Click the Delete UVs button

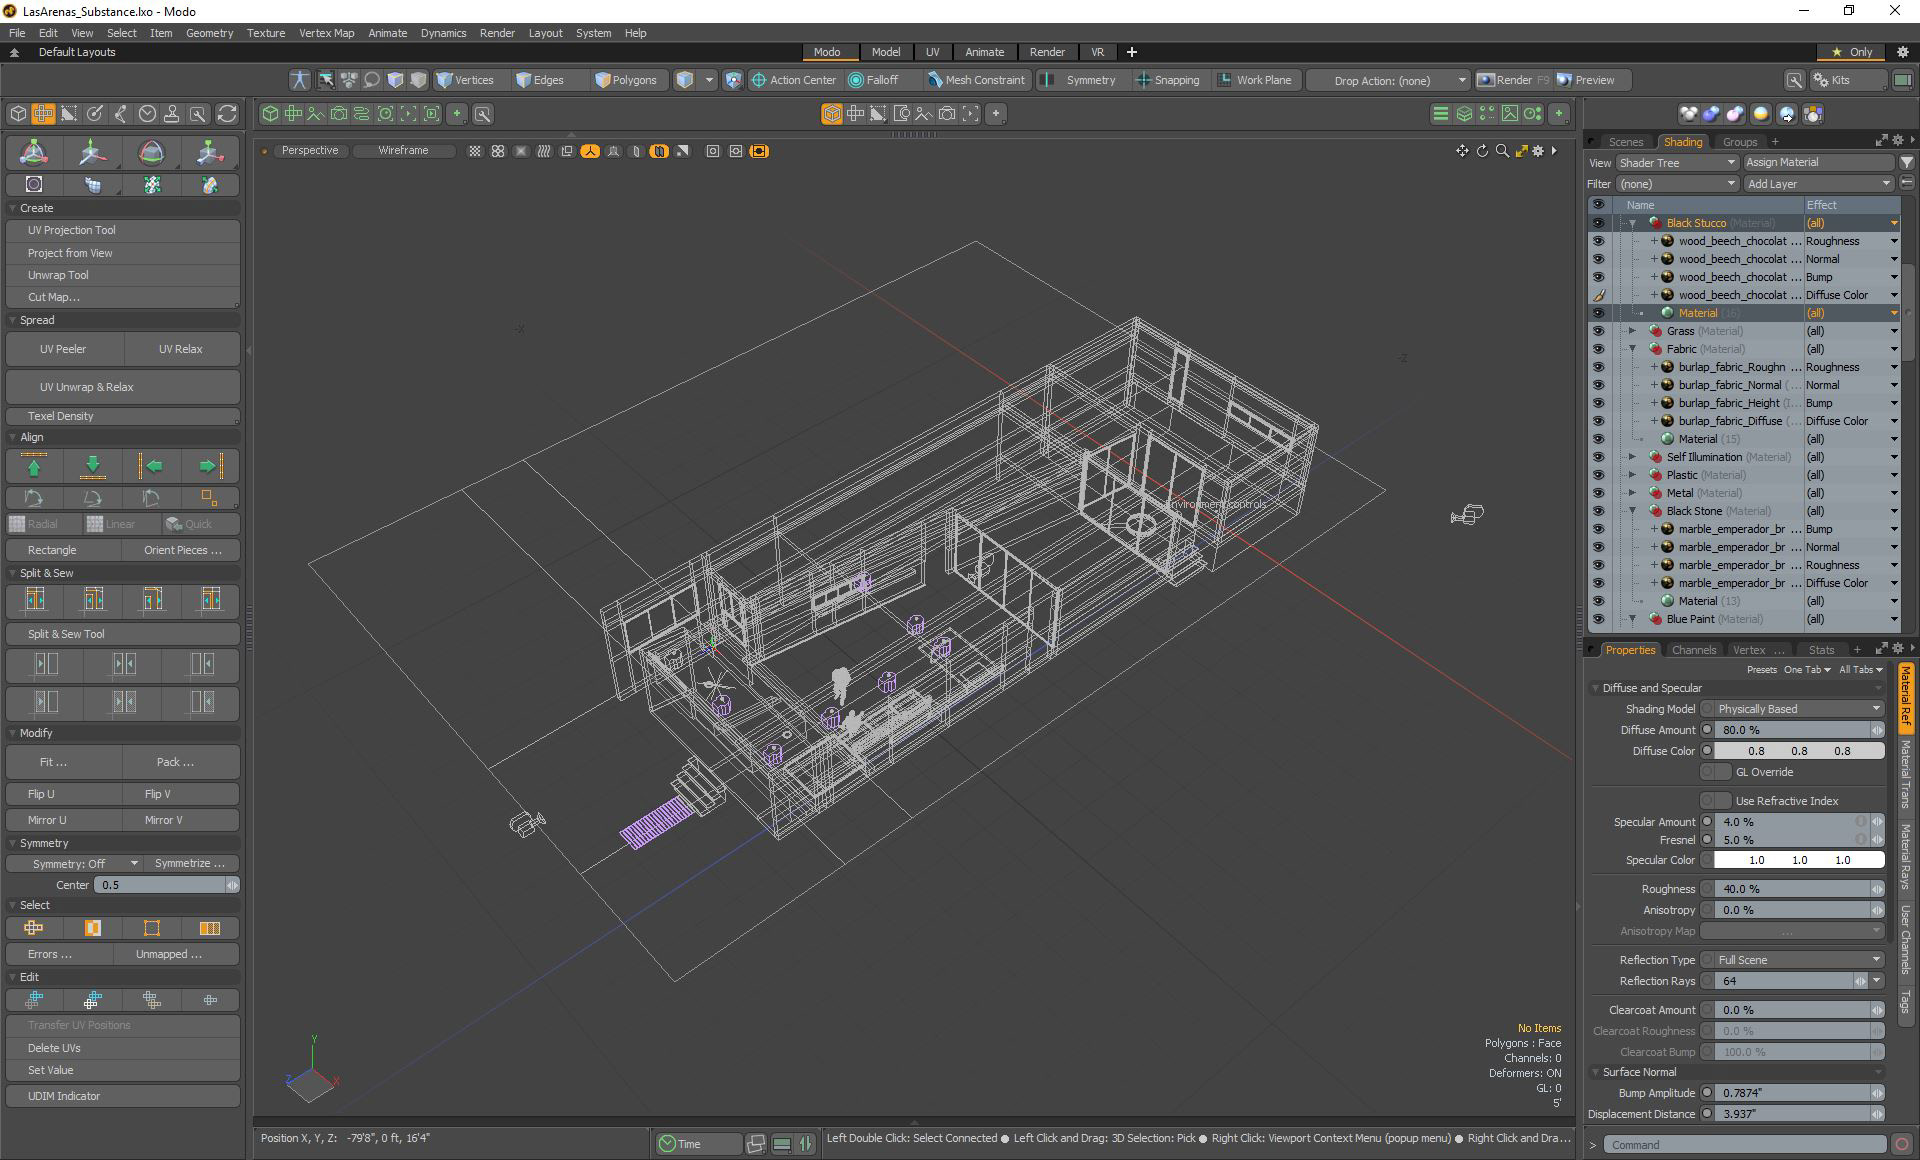click(x=54, y=1048)
